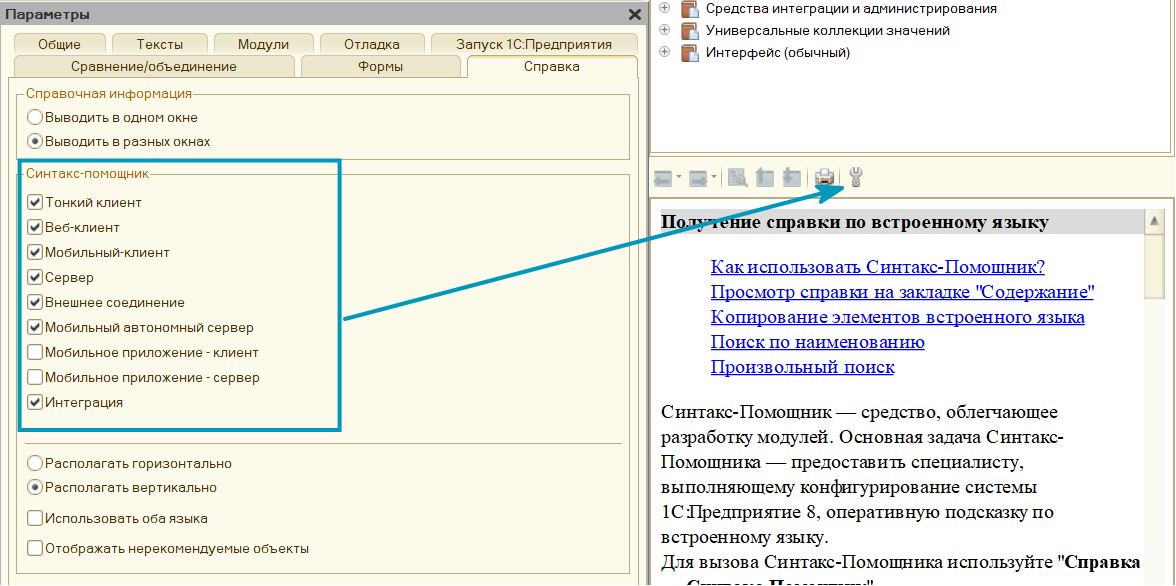Click the help pane scrollbar up arrow
The image size is (1176, 586).
tap(1154, 221)
